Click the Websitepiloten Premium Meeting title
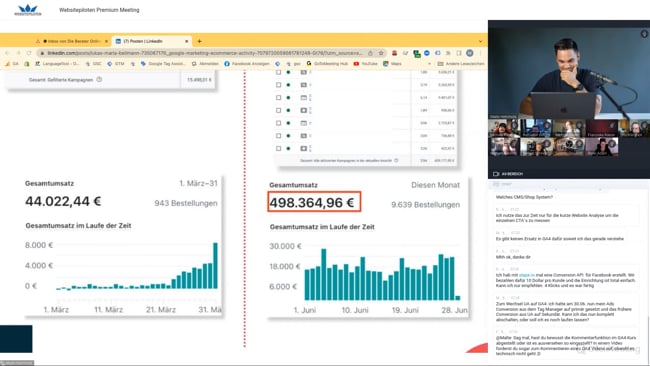Viewport: 650px width, 366px height. [x=99, y=10]
